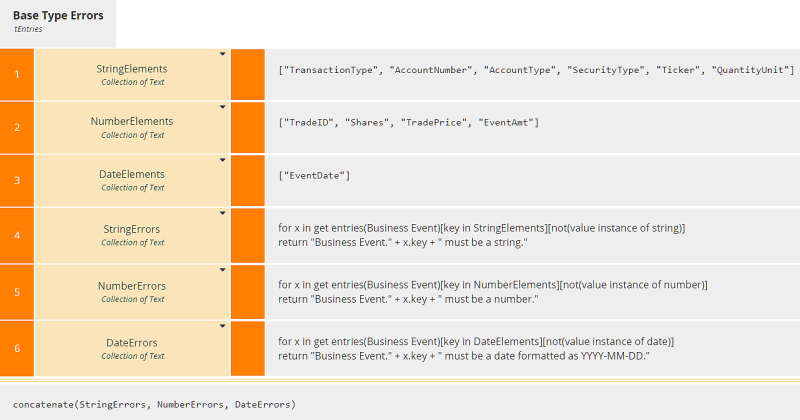800x420 pixels.
Task: Click the orange block beside StringElements
Action: 247,74
